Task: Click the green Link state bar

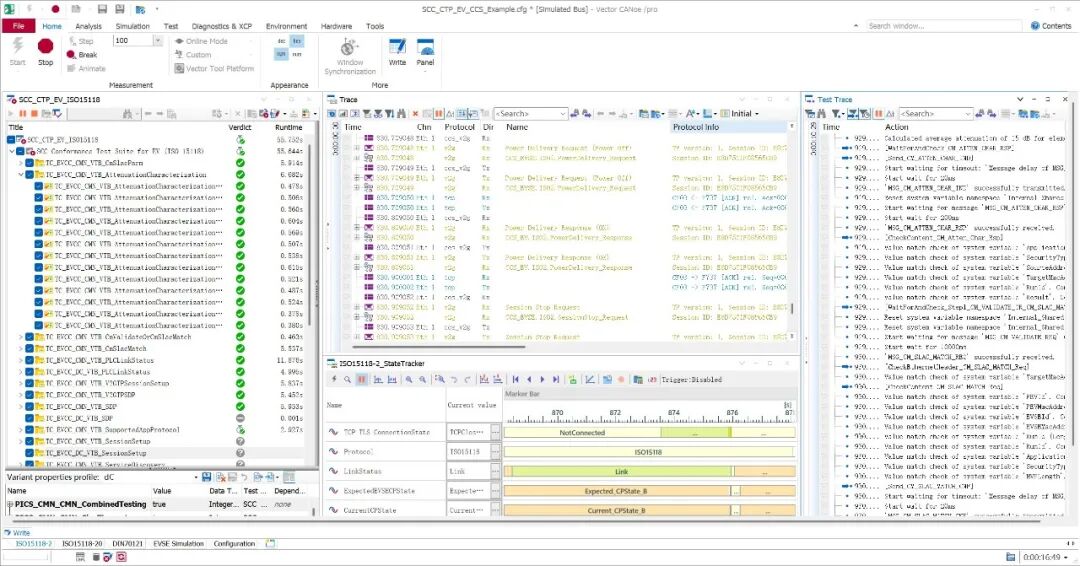Action: 621,471
